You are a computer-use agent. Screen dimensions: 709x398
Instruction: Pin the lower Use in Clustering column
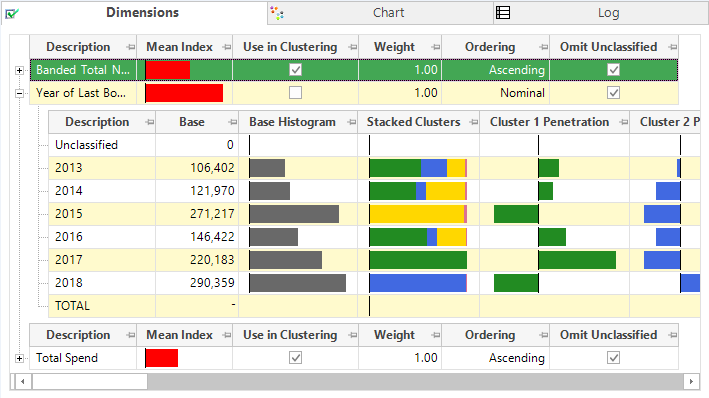coord(353,335)
